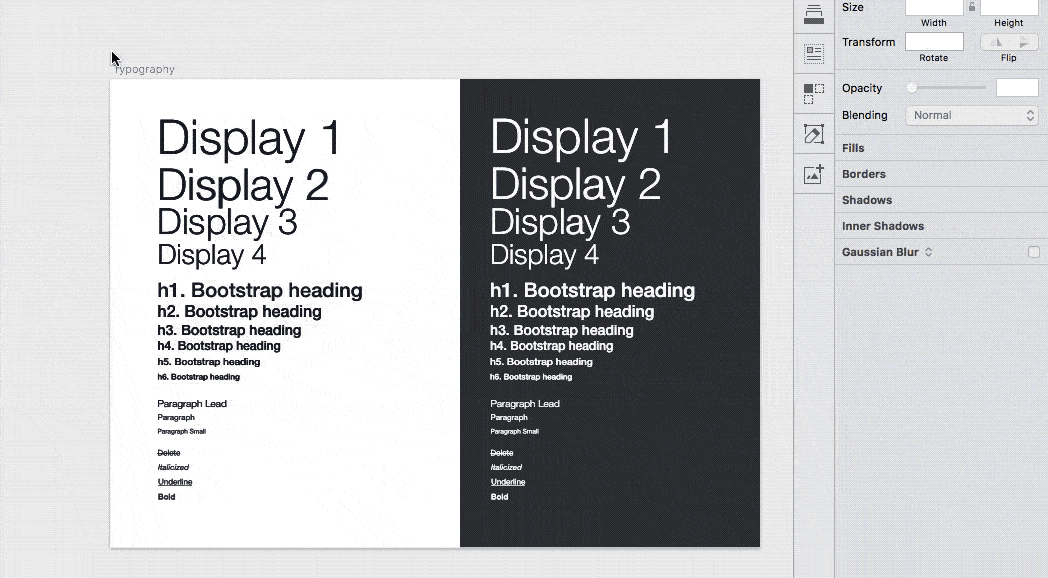Select Display 3 text on white artboard
This screenshot has height=578, width=1048.
click(227, 222)
